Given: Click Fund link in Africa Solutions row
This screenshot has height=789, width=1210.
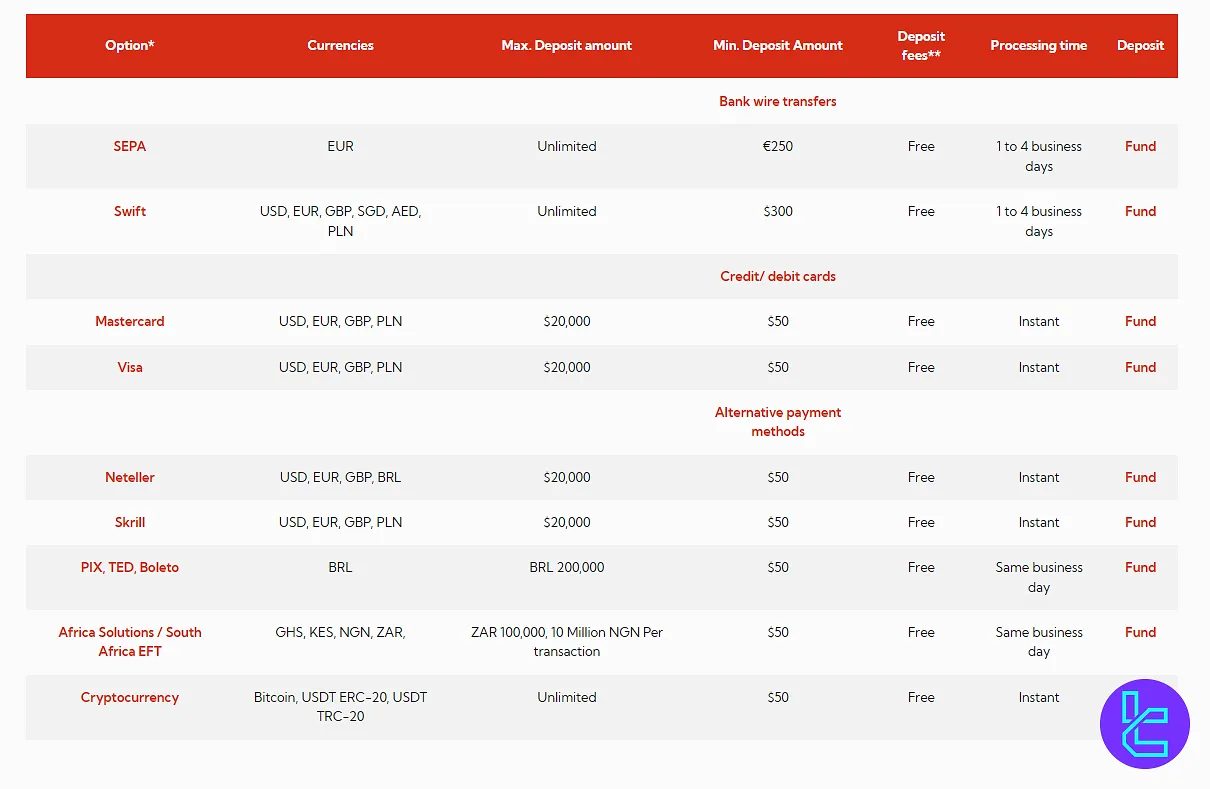Looking at the screenshot, I should tap(1140, 632).
